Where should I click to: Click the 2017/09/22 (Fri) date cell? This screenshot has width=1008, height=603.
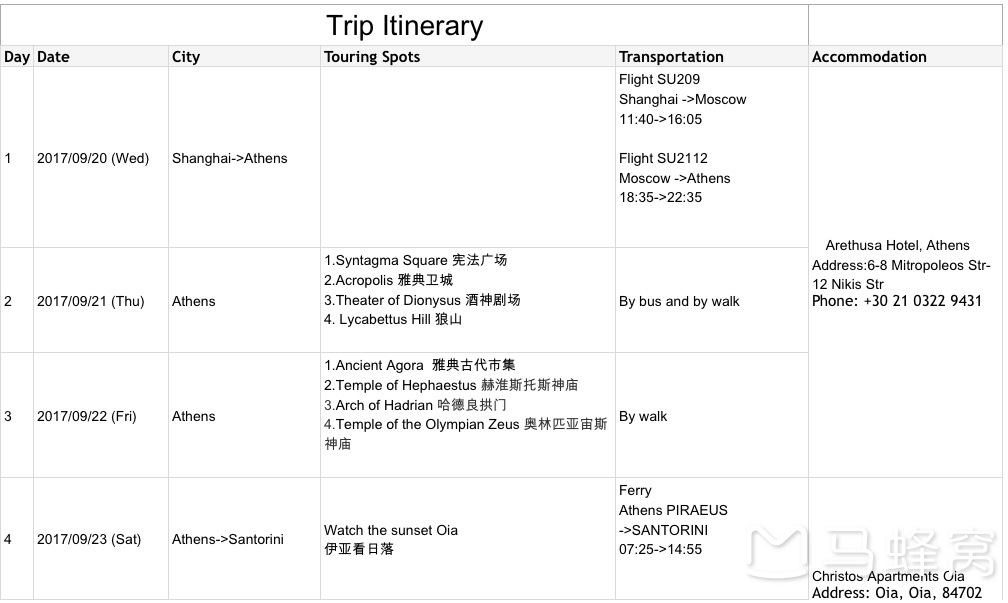[x=100, y=416]
